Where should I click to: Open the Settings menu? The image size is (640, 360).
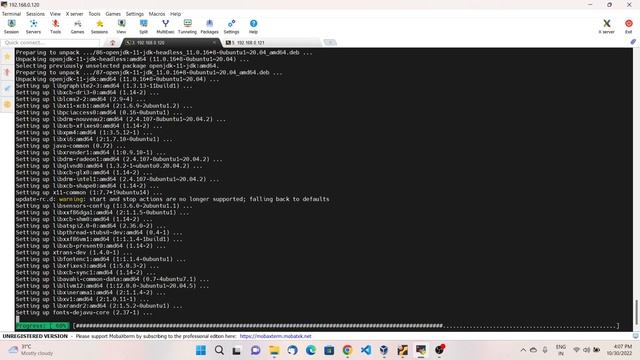[135, 14]
